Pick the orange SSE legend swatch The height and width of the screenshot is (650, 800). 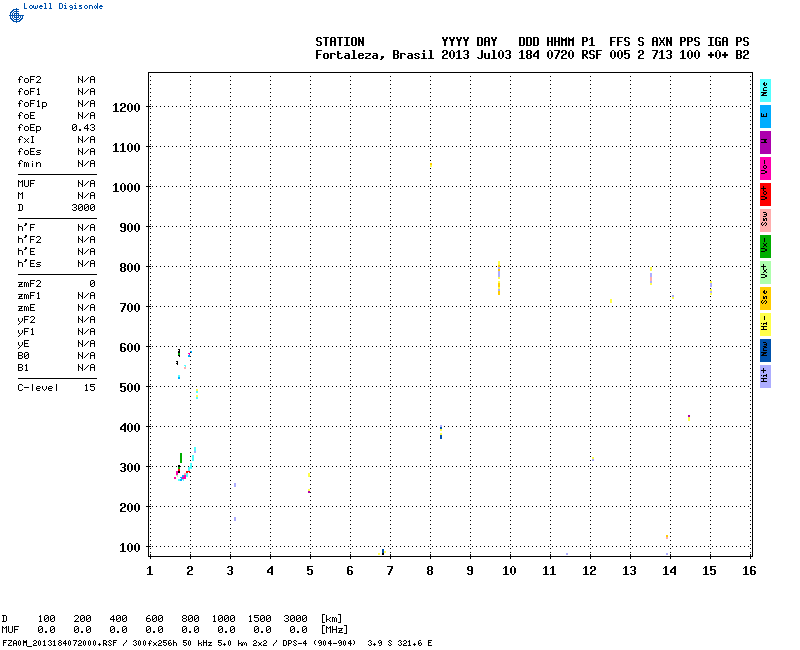click(765, 298)
